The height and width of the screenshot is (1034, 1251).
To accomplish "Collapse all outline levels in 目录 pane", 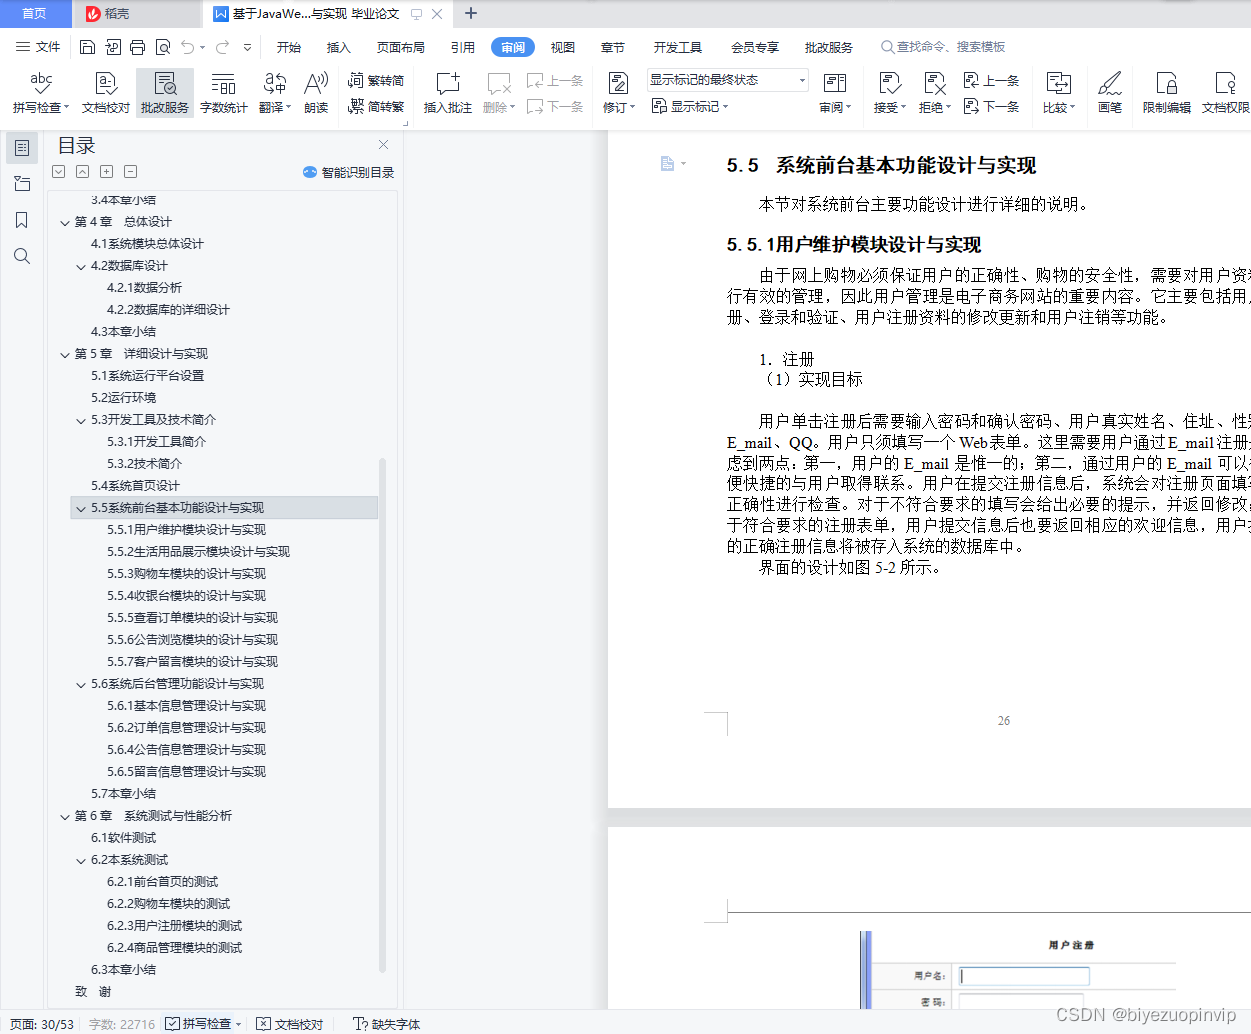I will coord(131,172).
